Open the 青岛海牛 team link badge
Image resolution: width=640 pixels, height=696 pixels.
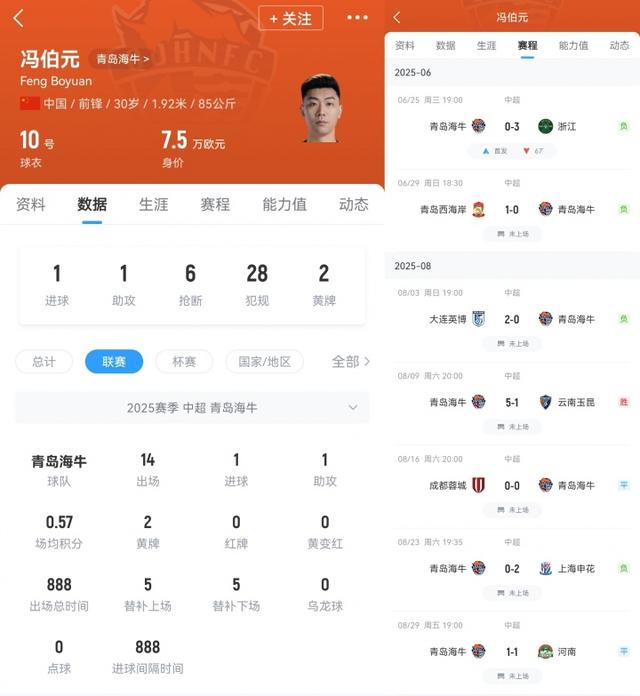(123, 59)
